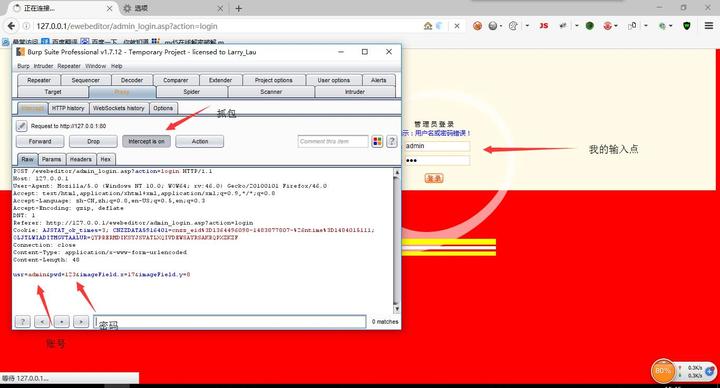Click the browser back arrow
720x388 pixels.
click(11, 26)
